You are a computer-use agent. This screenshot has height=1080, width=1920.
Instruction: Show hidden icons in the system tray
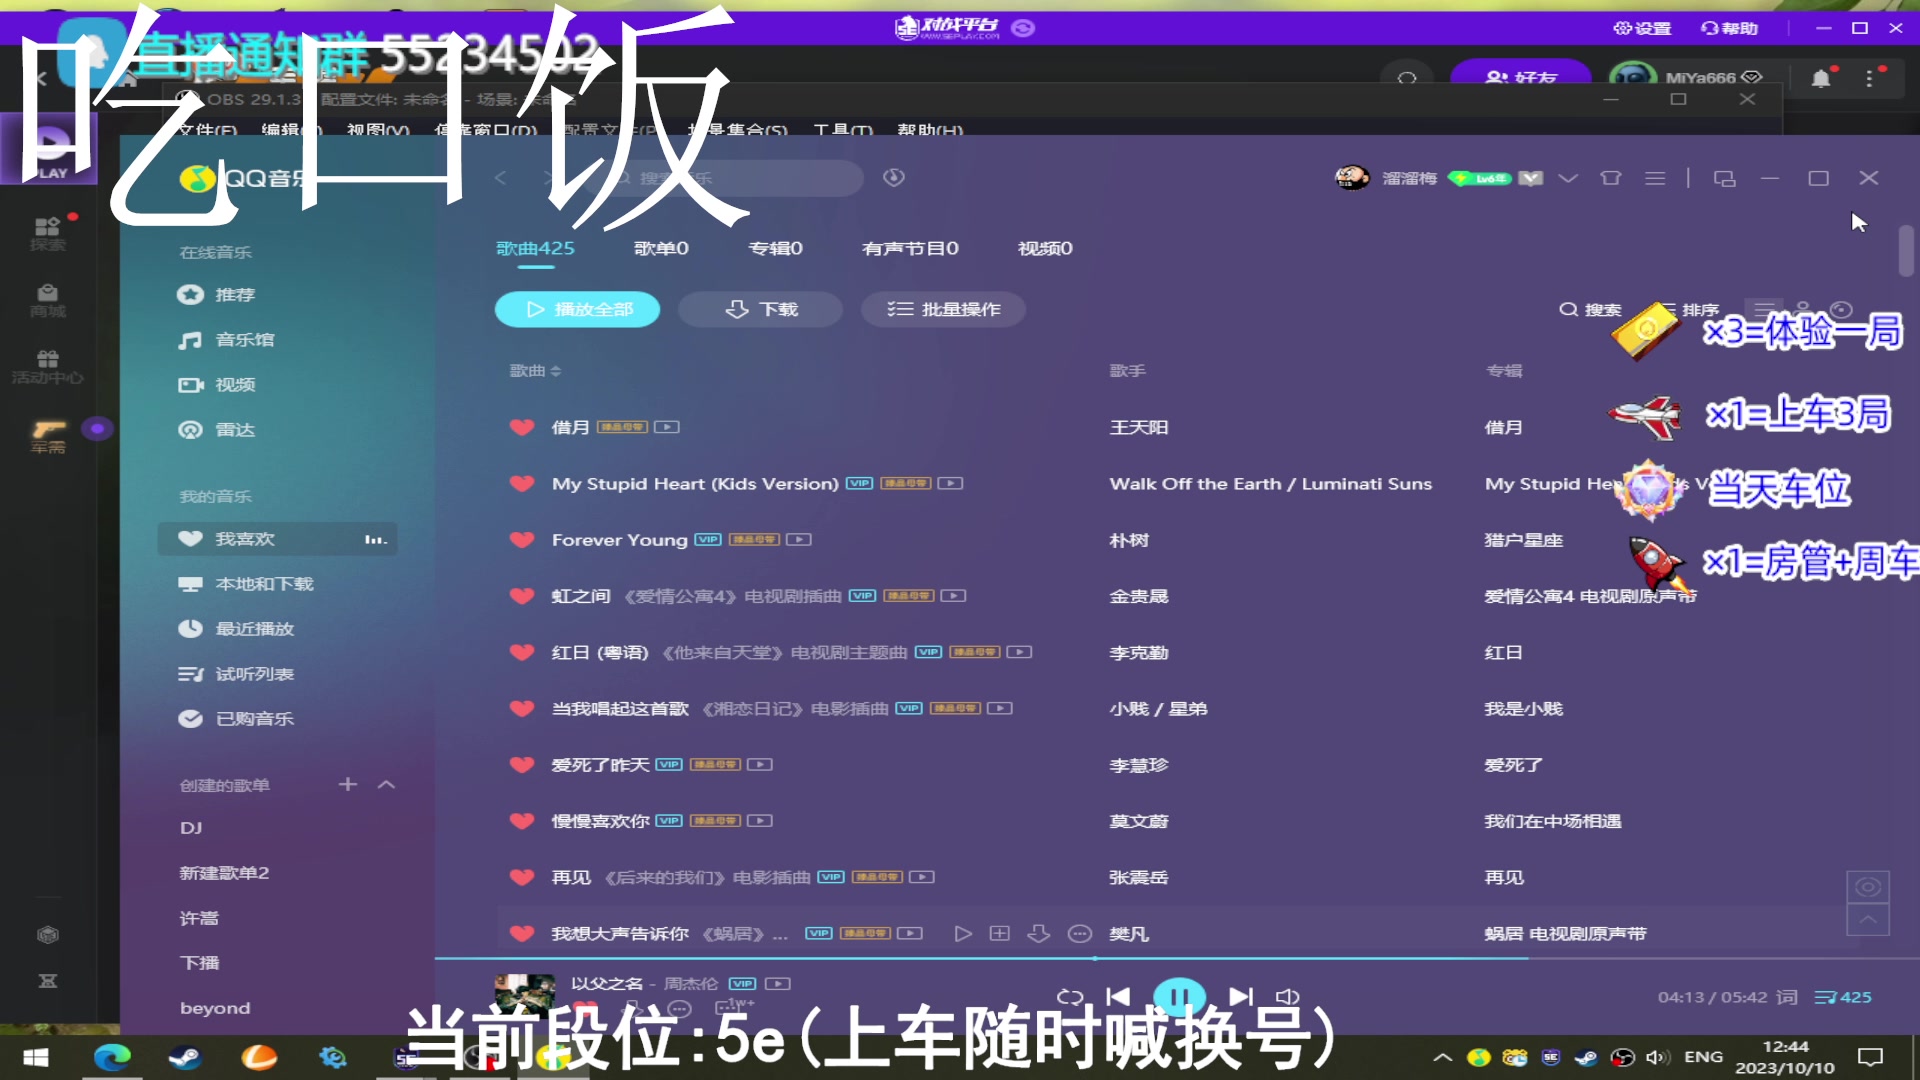(x=1442, y=1057)
